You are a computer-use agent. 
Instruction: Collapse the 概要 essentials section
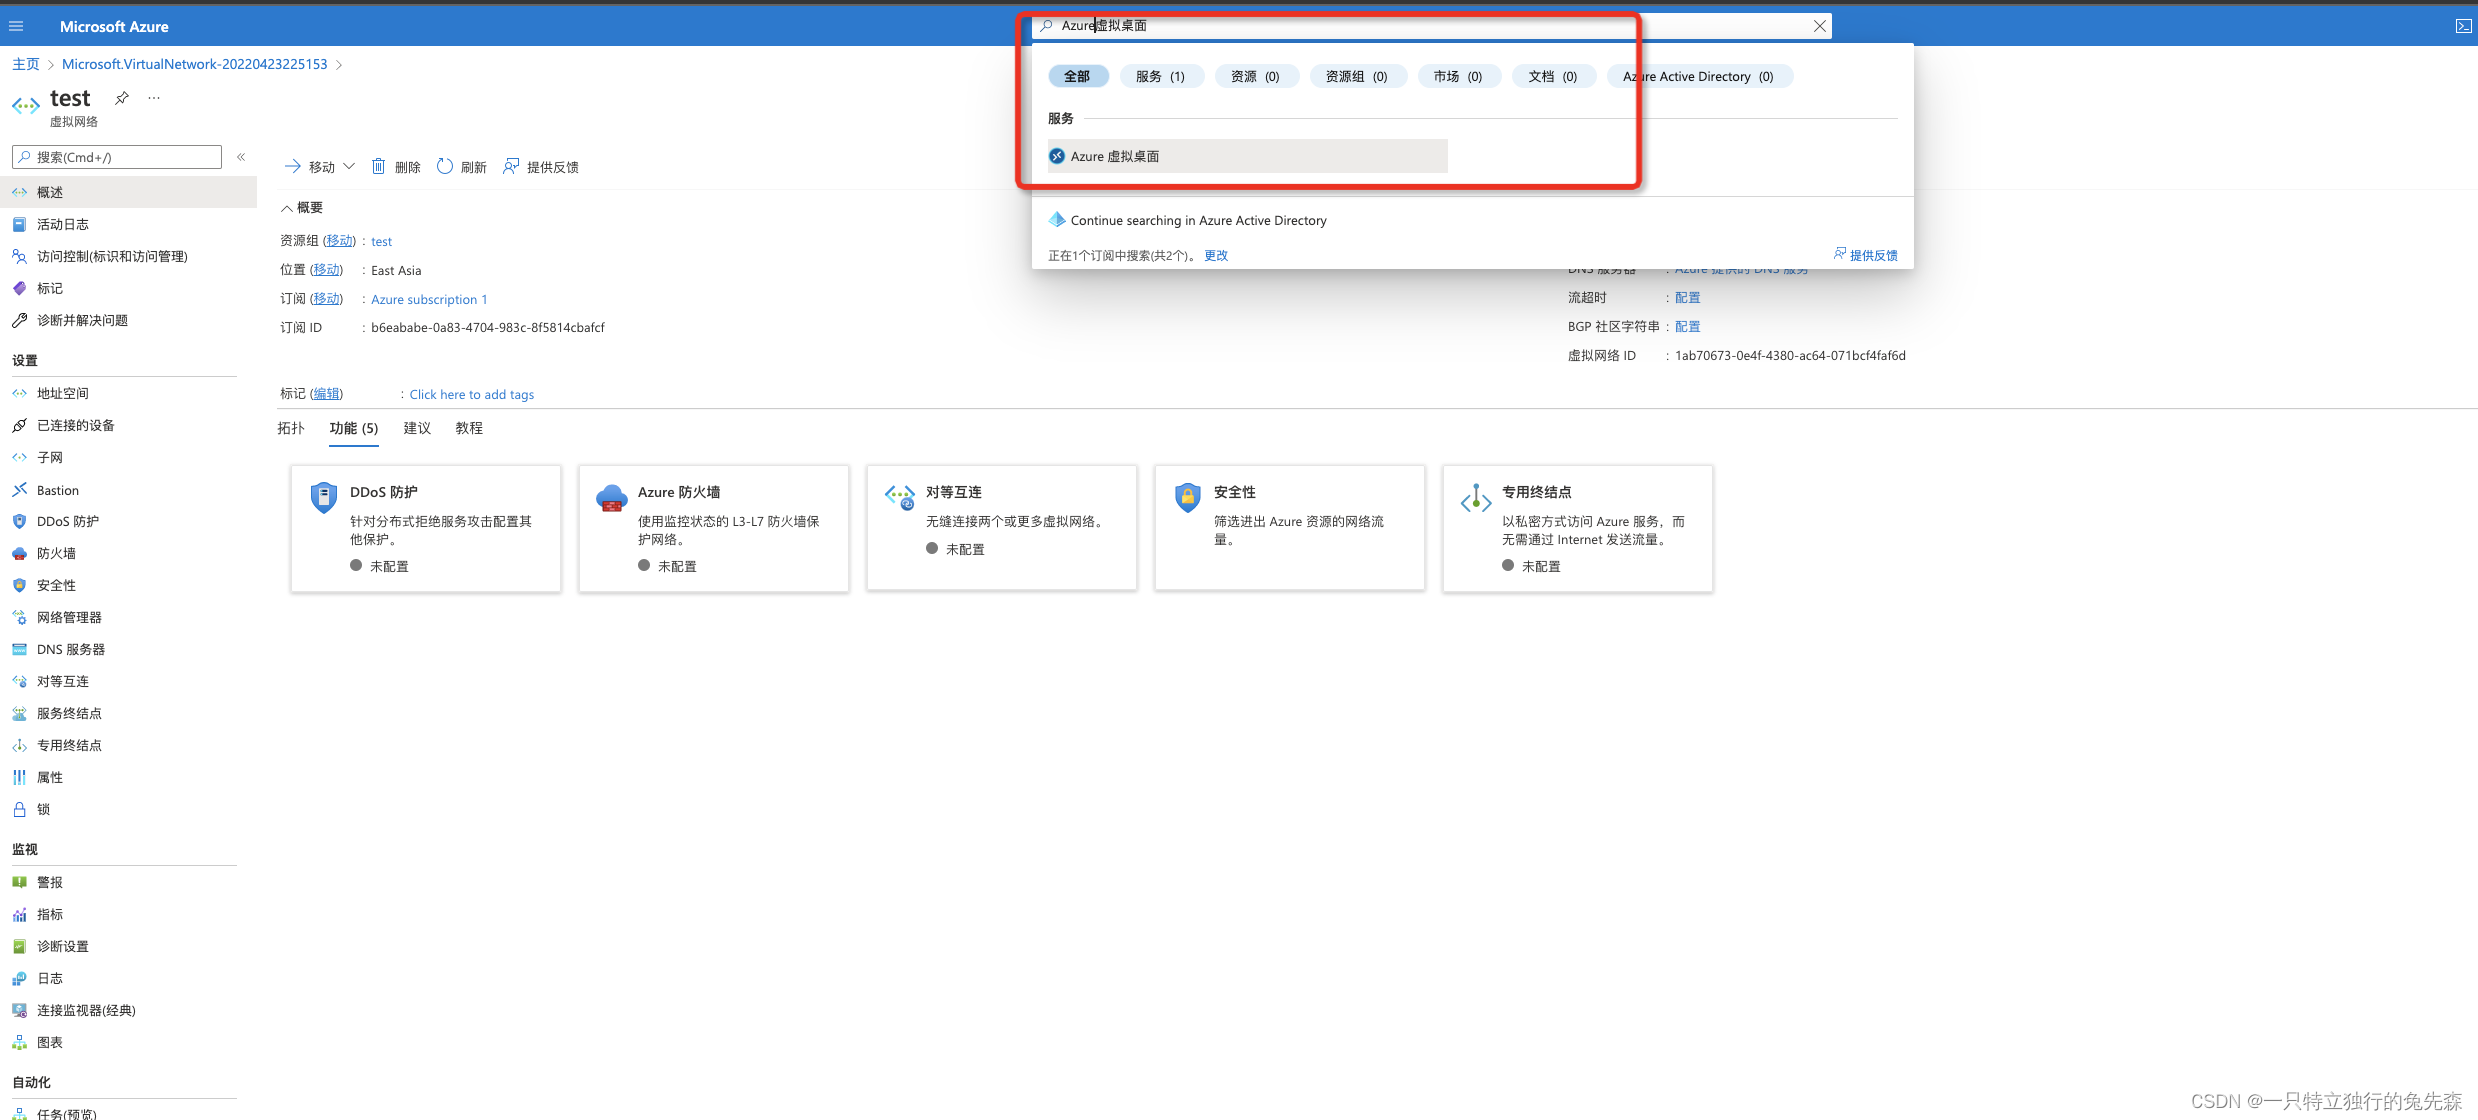287,208
